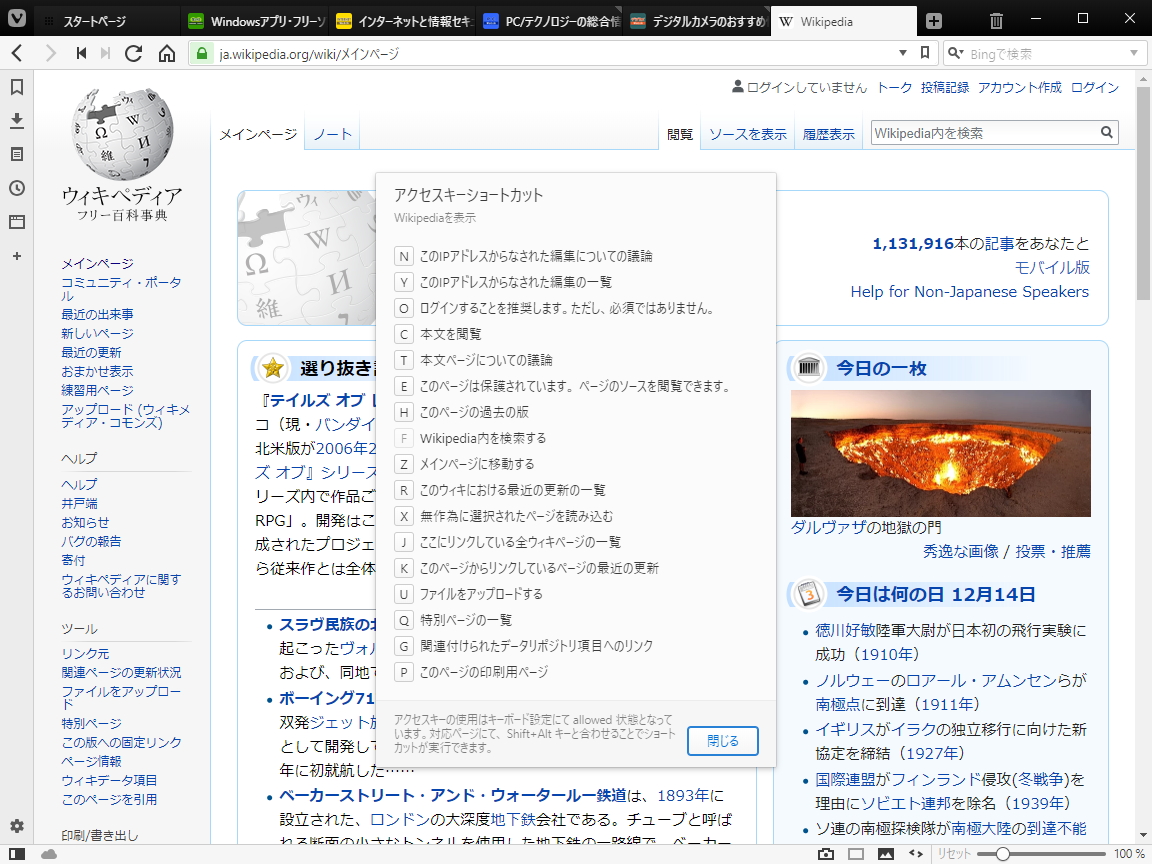
Task: Toggle tab tiling in the status bar
Action: pos(855,854)
